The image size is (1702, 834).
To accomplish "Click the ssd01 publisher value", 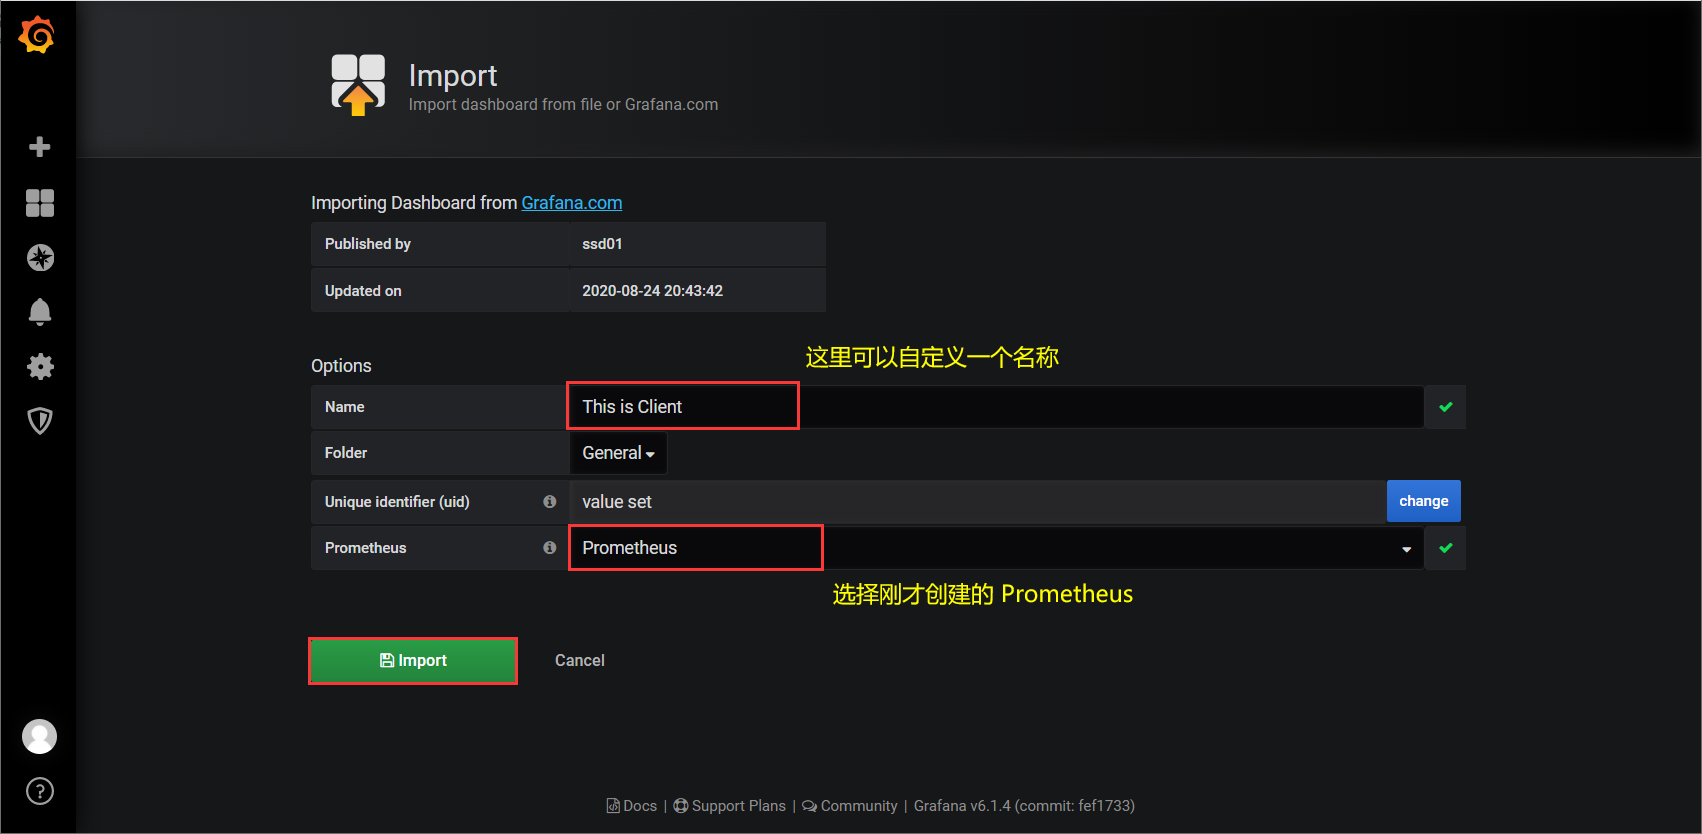I will point(602,244).
